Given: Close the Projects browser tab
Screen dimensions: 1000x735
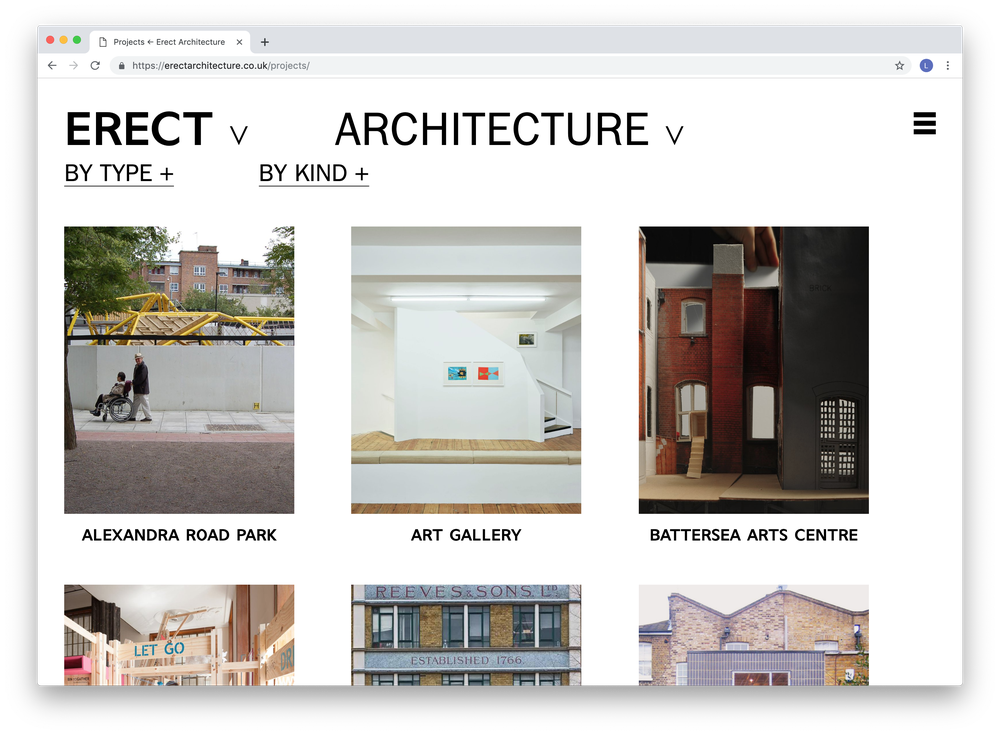Looking at the screenshot, I should click(239, 42).
